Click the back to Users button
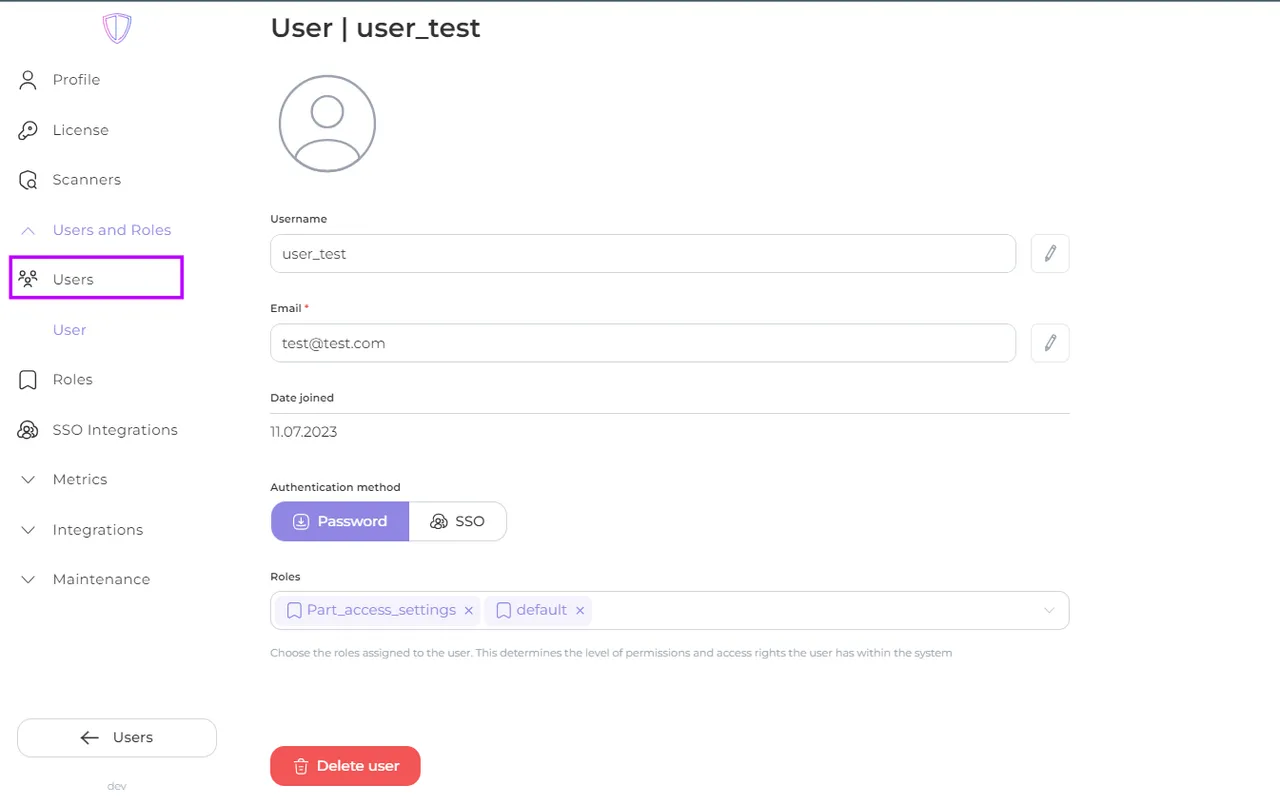 point(117,738)
